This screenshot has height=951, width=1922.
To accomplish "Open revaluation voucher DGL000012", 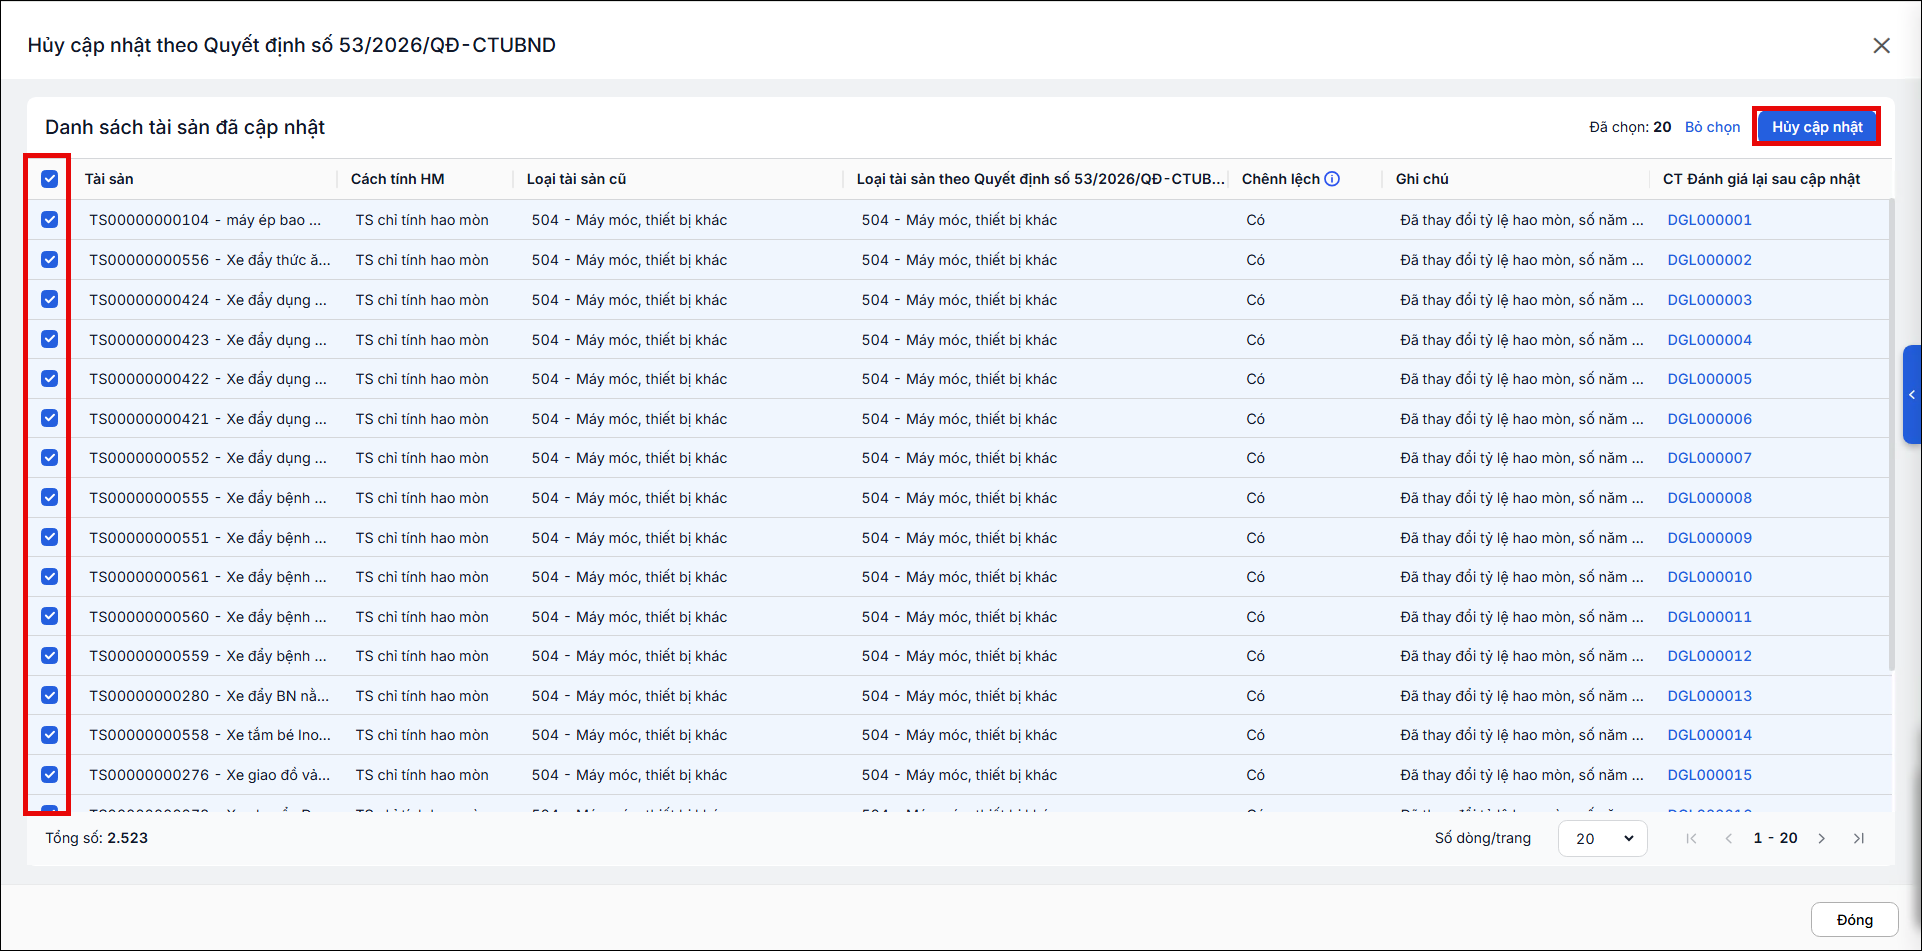I will pos(1709,656).
